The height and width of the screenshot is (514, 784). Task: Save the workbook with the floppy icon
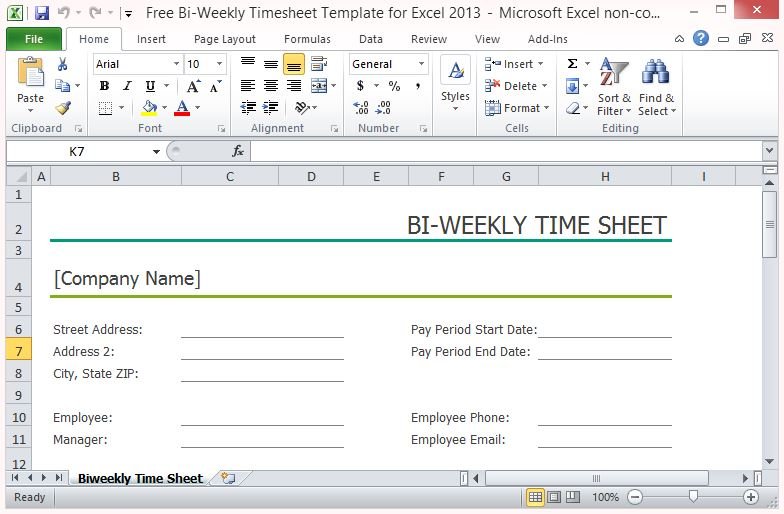point(42,12)
